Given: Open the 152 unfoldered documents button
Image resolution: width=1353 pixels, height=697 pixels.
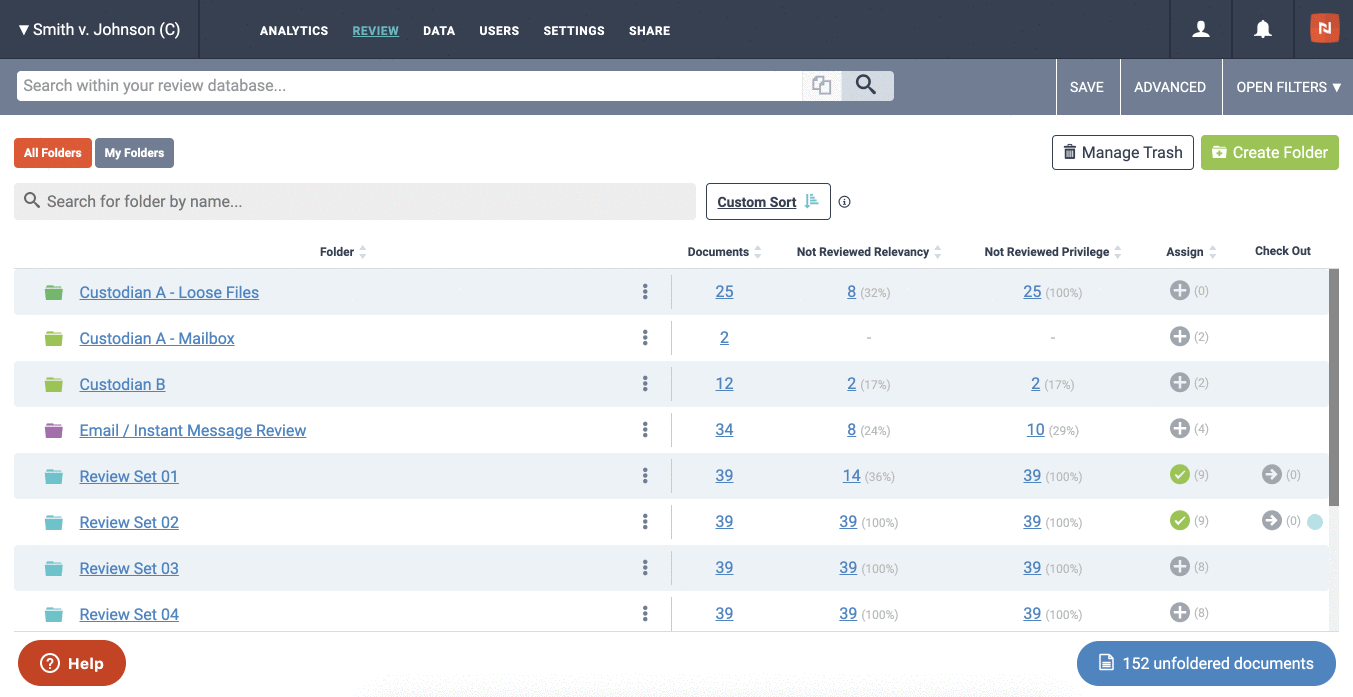Looking at the screenshot, I should pyautogui.click(x=1206, y=663).
